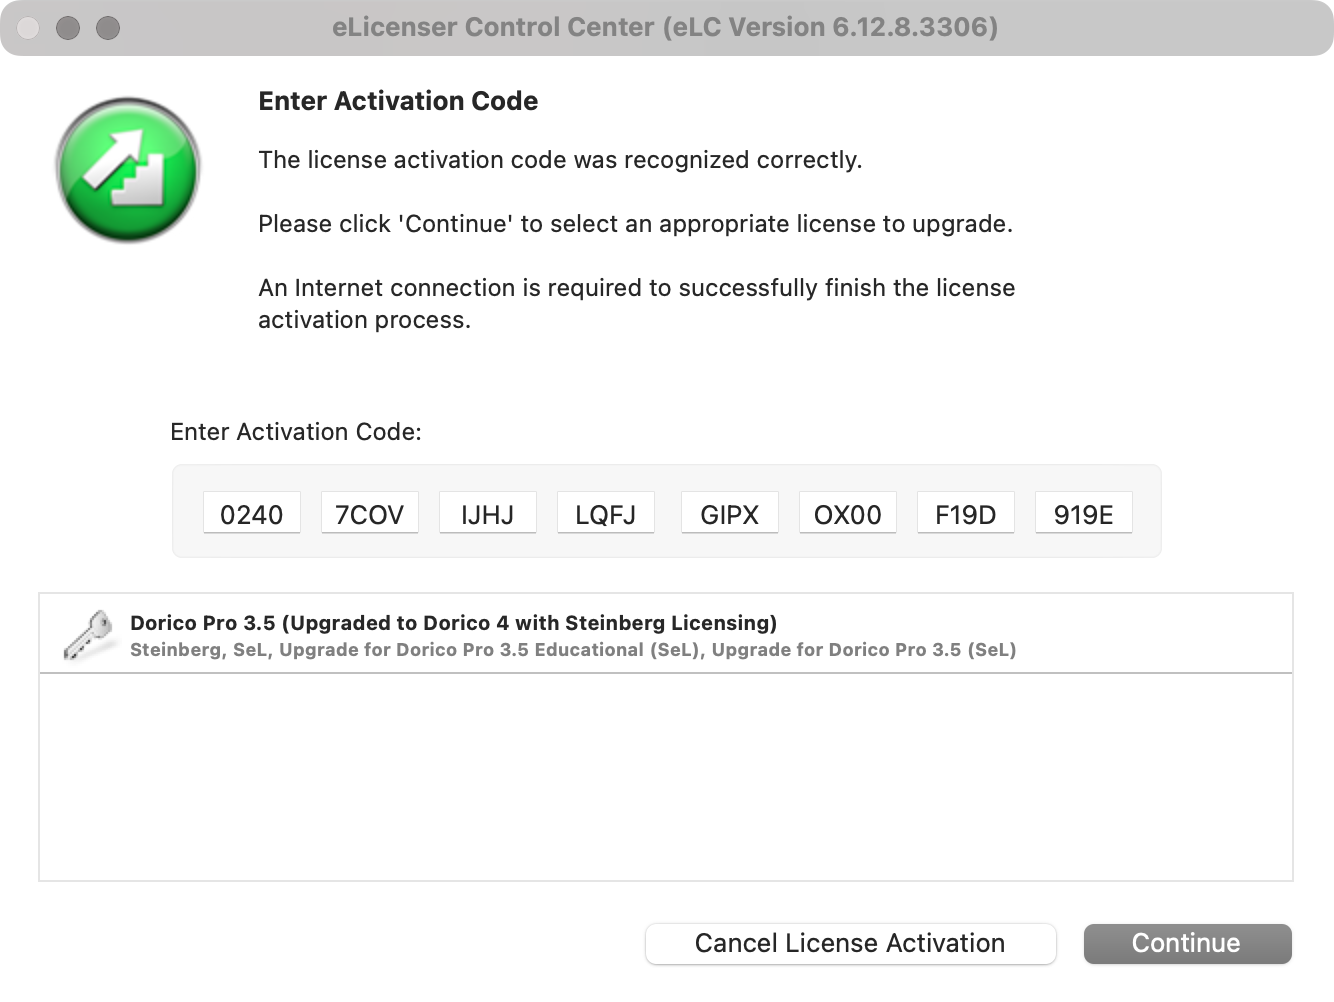Select the Dorico Pro 3.5 license row
This screenshot has height=1002, width=1334.
[666, 634]
